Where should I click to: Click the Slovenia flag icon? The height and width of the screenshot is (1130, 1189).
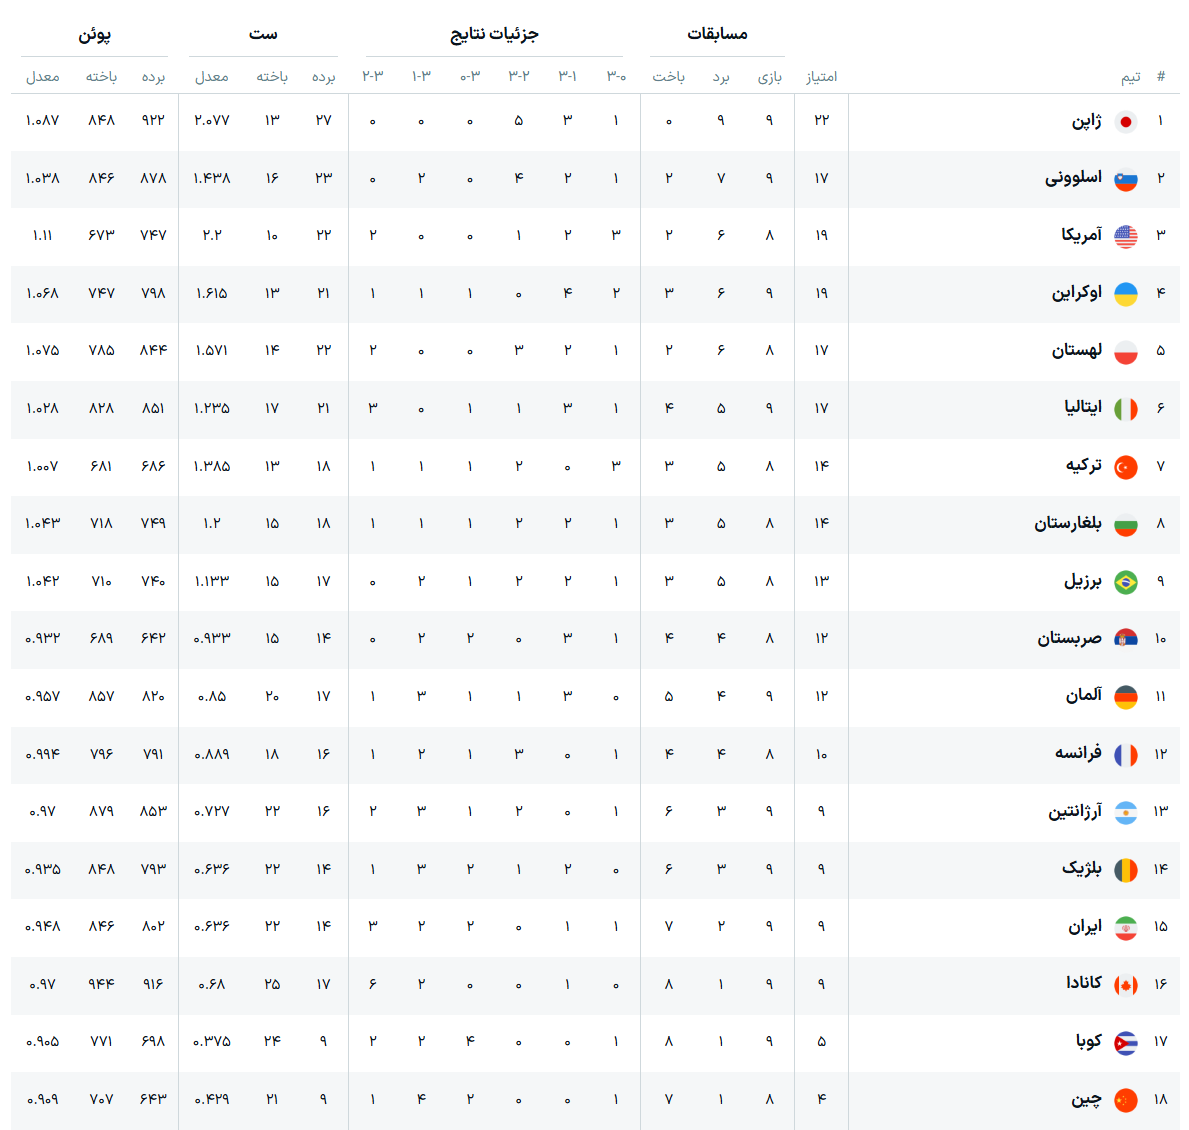coord(1125,179)
